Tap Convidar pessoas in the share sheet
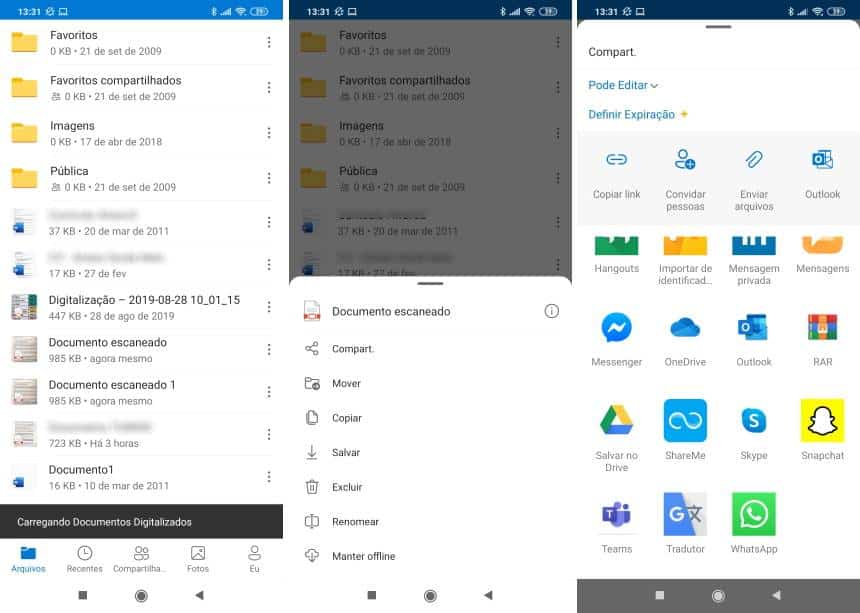Image resolution: width=860 pixels, height=613 pixels. point(685,179)
